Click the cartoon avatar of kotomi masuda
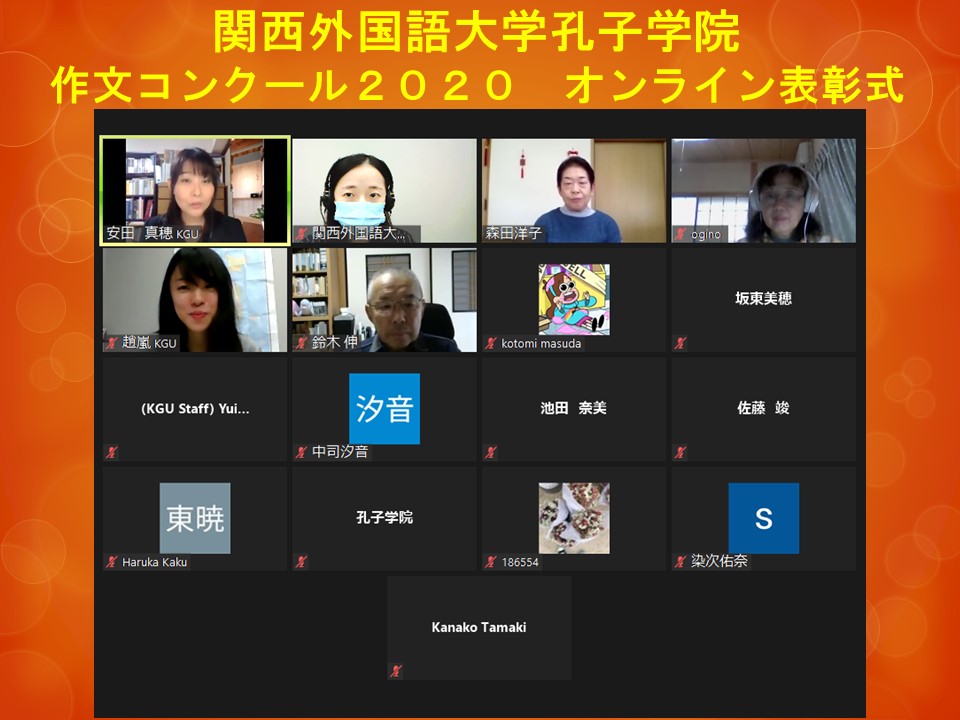The image size is (960, 720). point(573,298)
